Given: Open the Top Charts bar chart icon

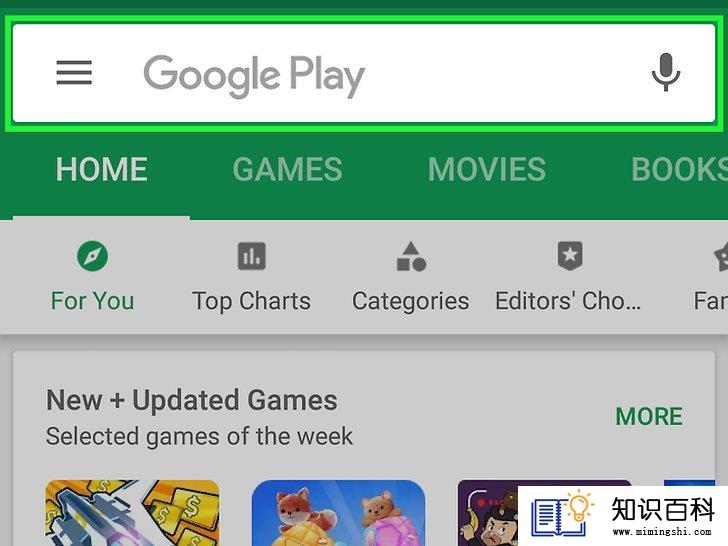Looking at the screenshot, I should tap(252, 256).
